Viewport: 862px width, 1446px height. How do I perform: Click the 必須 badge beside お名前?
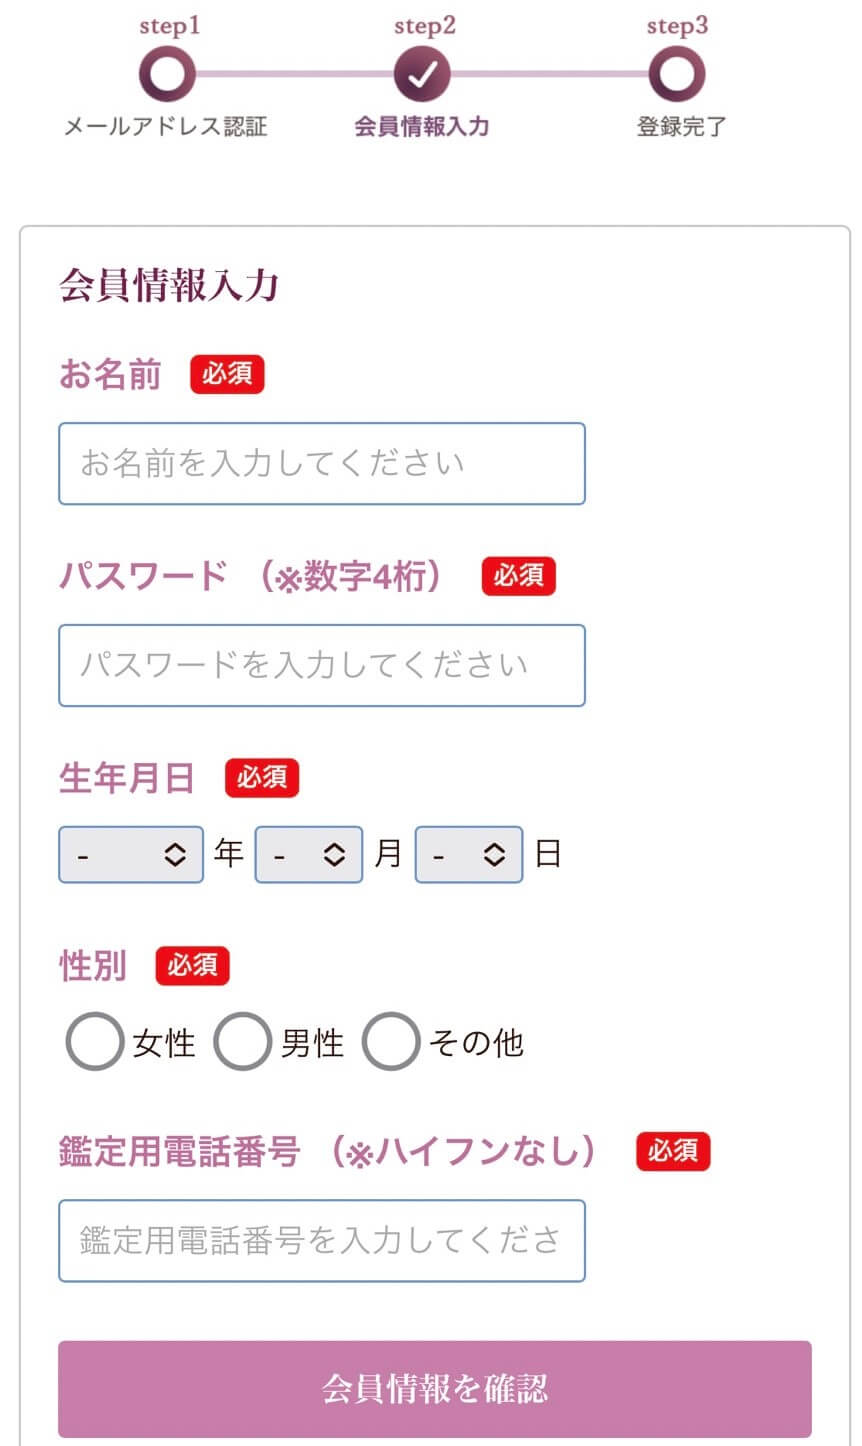pyautogui.click(x=227, y=374)
